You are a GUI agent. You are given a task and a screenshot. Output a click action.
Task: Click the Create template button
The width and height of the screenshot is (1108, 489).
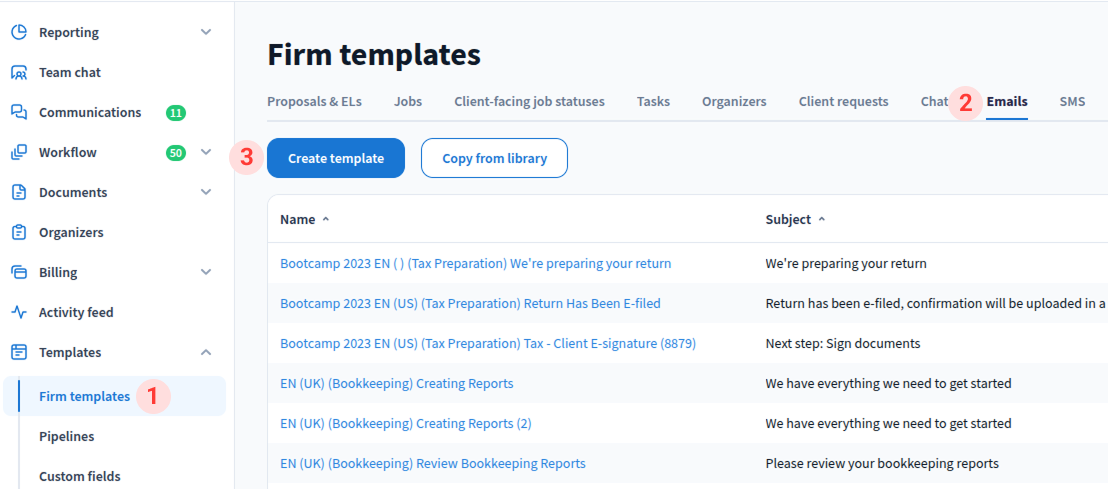click(x=336, y=158)
